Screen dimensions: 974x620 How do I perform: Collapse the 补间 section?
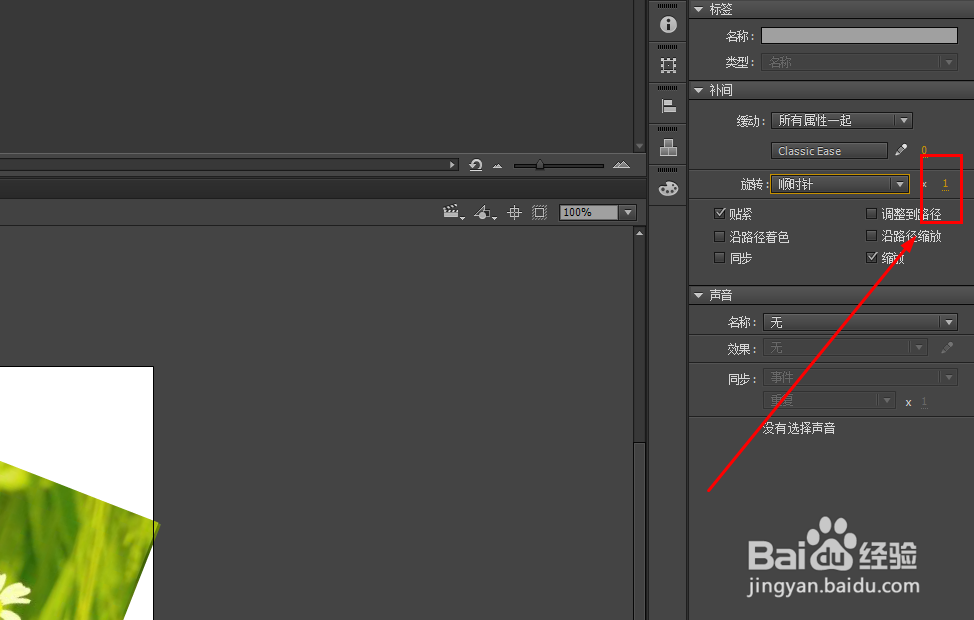[698, 91]
